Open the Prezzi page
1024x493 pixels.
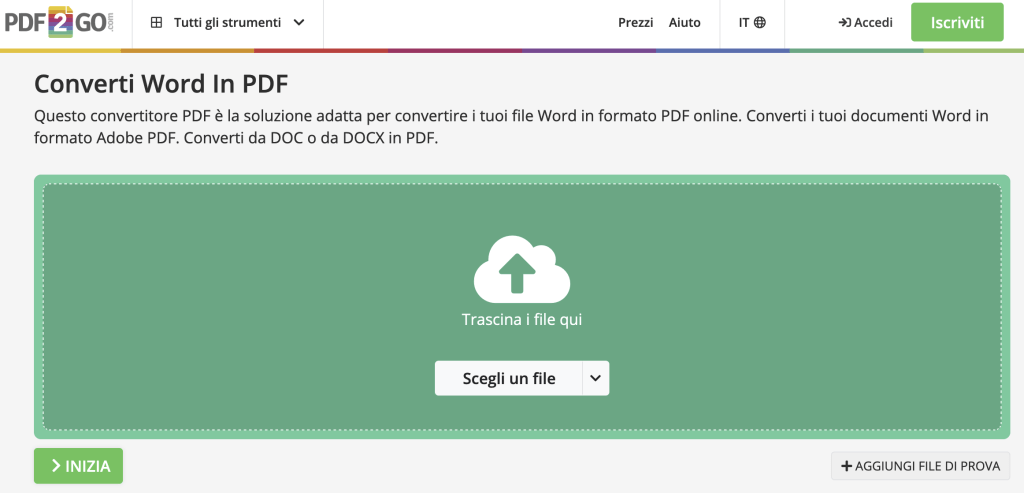[x=635, y=23]
